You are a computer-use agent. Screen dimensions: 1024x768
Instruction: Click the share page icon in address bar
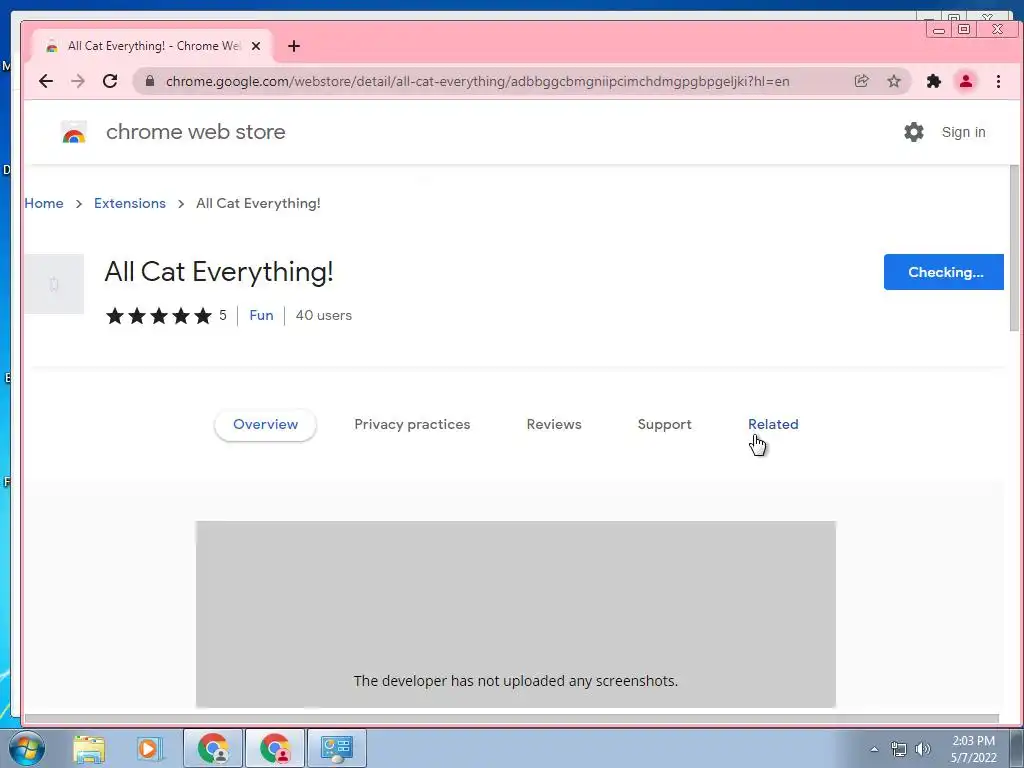(861, 81)
